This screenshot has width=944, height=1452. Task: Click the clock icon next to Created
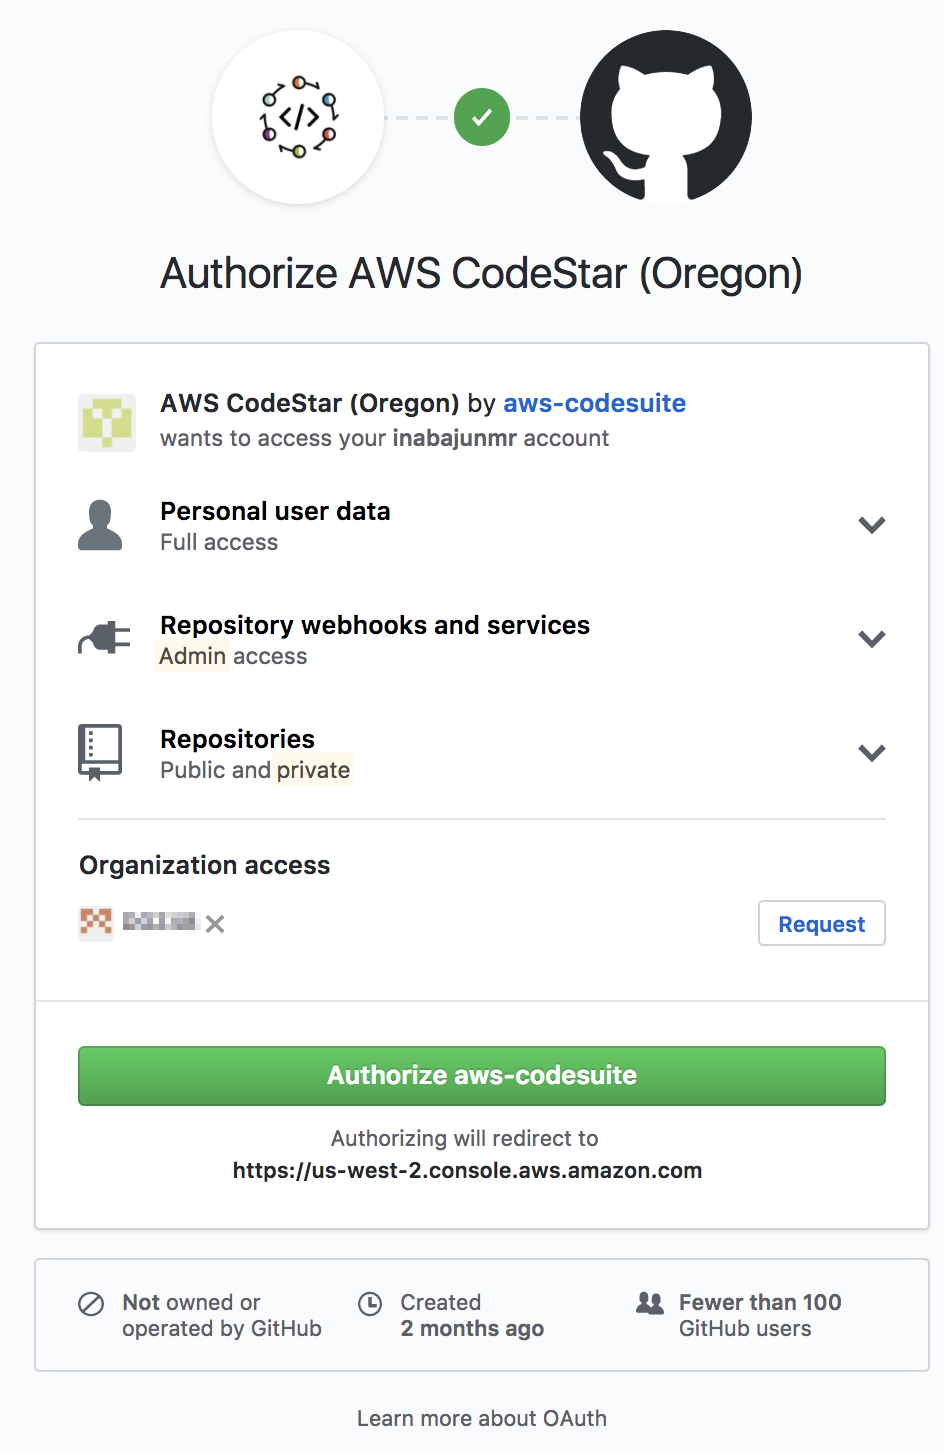(370, 1303)
